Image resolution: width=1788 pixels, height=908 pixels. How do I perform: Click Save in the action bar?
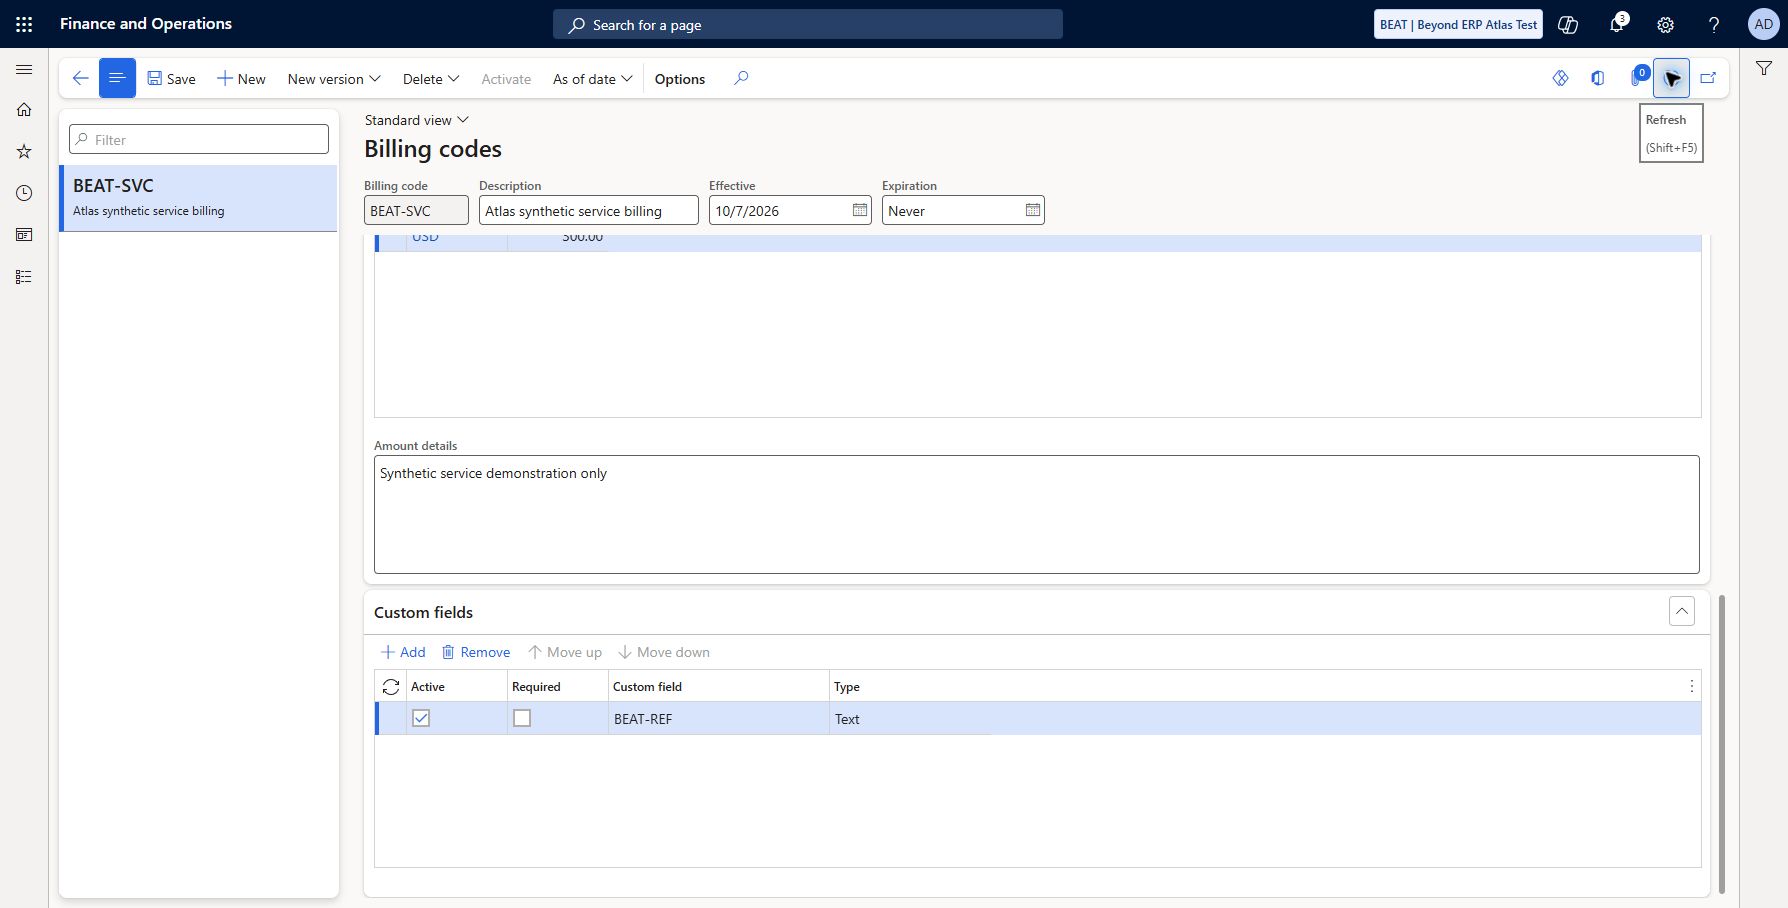172,79
